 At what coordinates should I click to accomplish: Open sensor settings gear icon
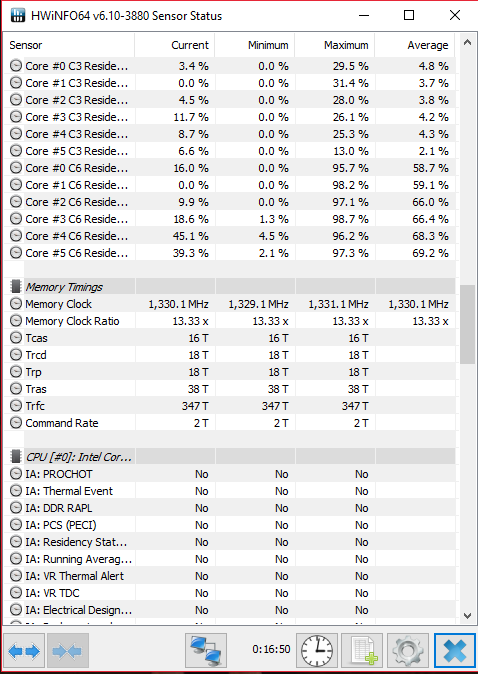[x=408, y=650]
